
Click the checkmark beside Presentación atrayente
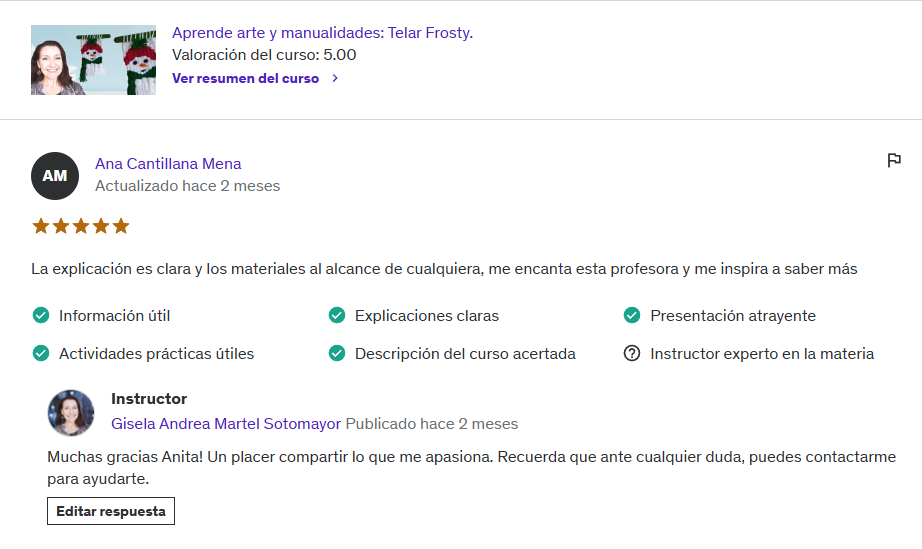click(632, 316)
